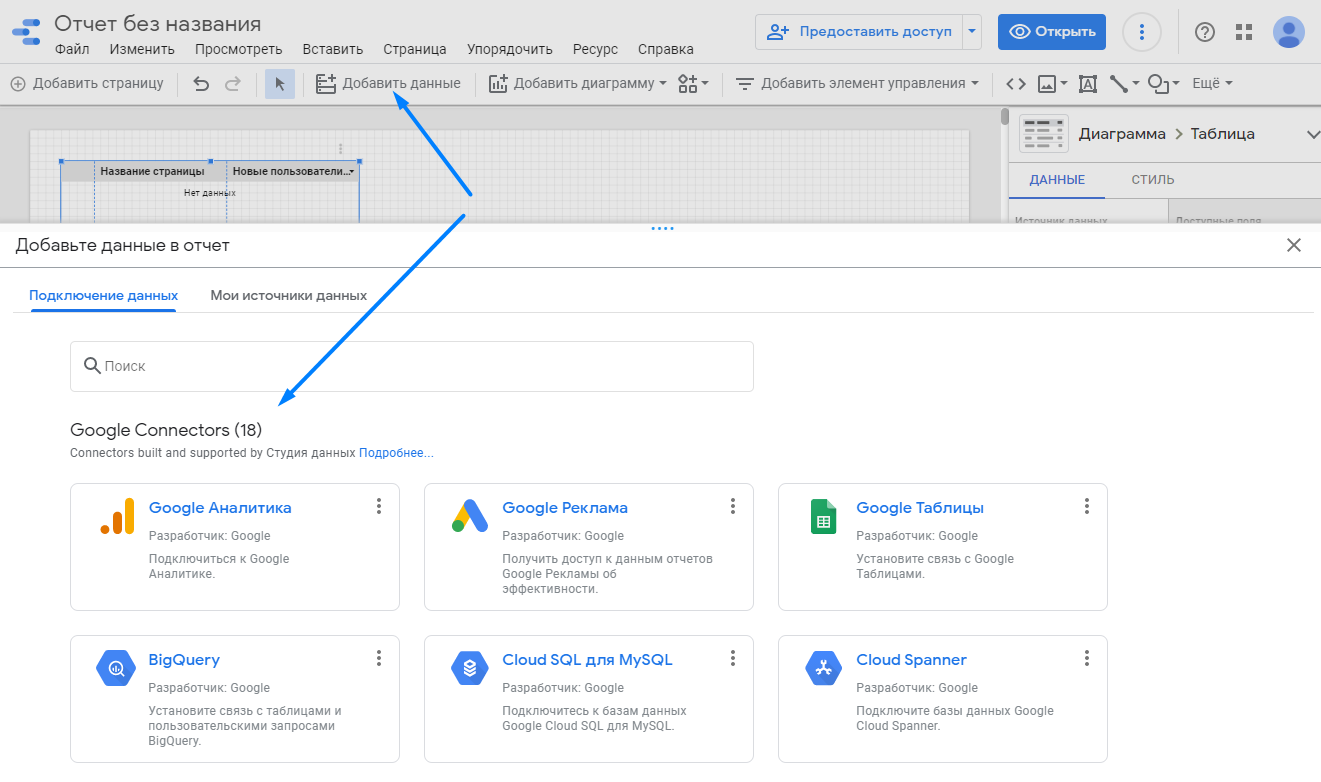Screen dimensions: 1321x782
Task: Click the URL embed code icon
Action: click(x=1016, y=84)
